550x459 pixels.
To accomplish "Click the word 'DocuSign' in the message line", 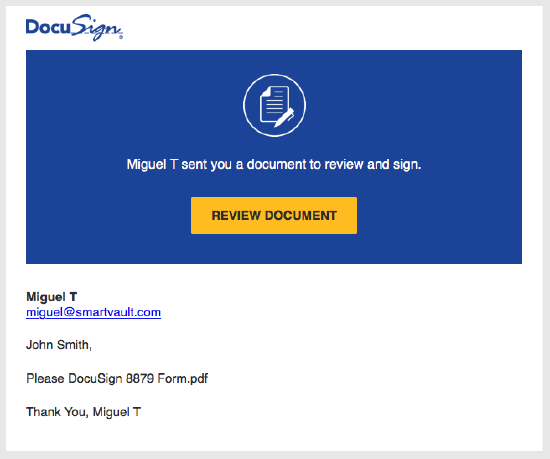I will pos(95,378).
